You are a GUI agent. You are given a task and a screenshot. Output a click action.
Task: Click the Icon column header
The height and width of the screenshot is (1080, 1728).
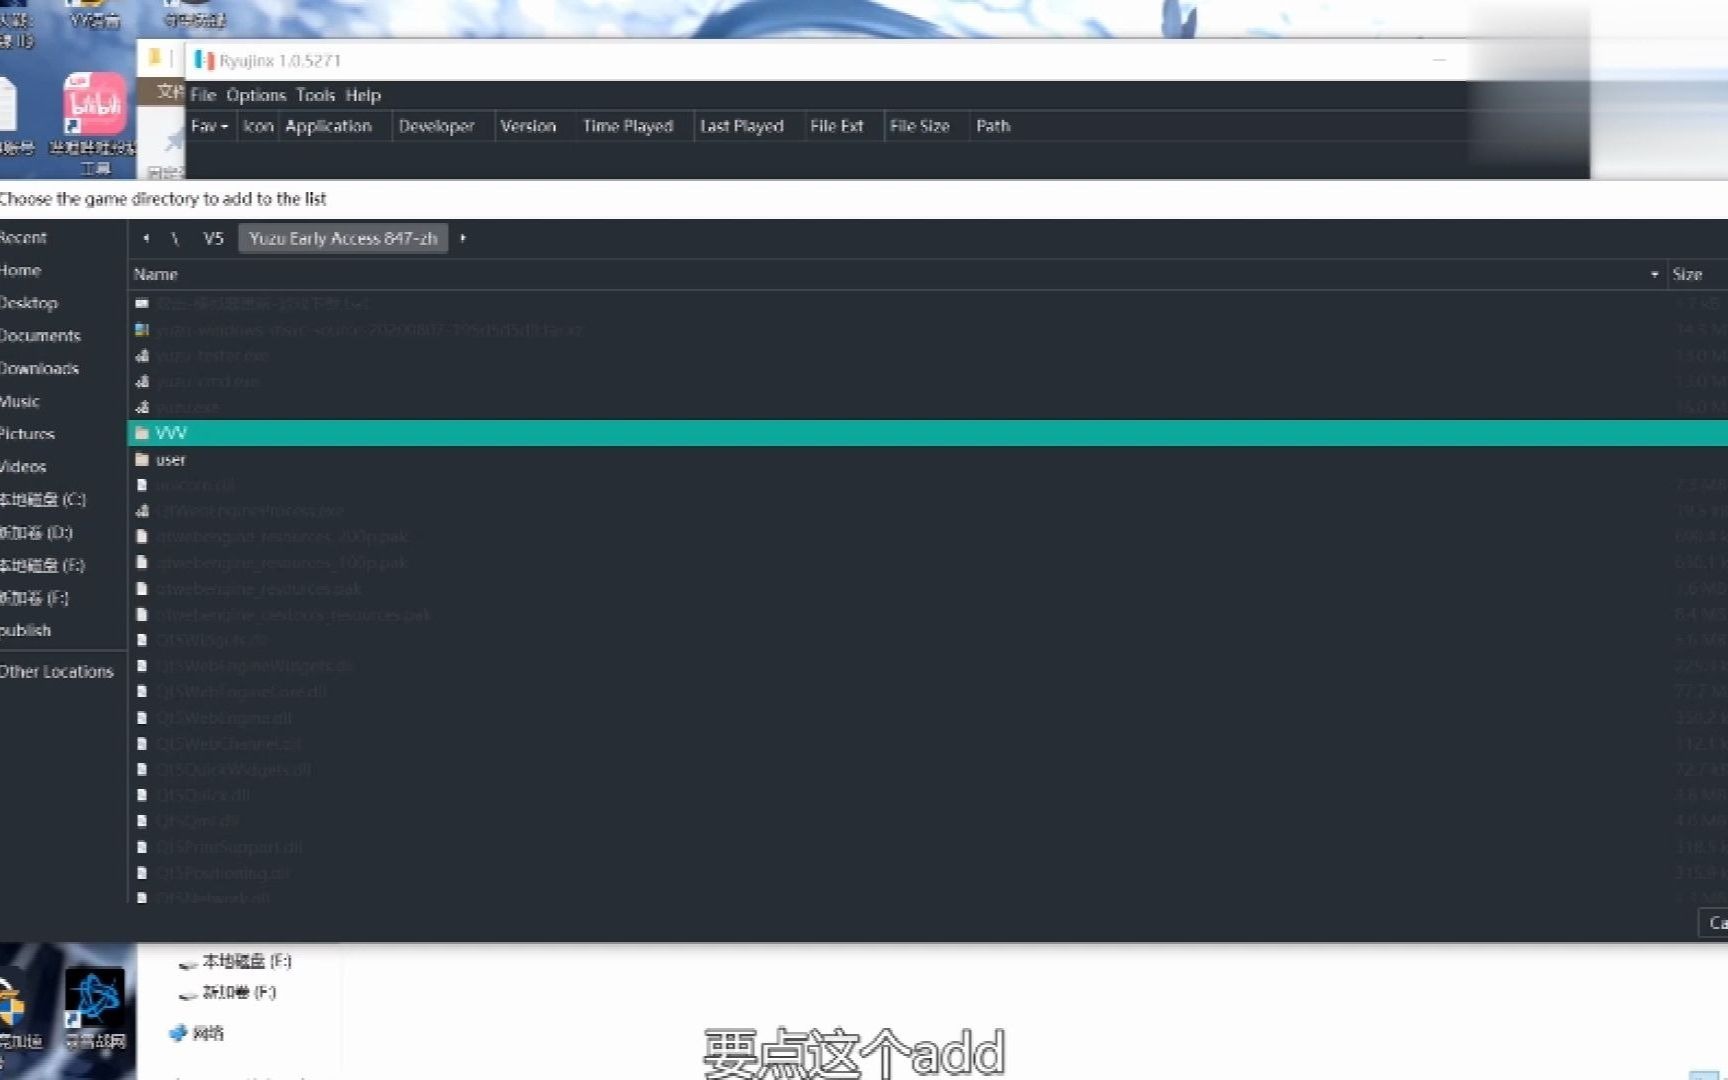coord(258,126)
